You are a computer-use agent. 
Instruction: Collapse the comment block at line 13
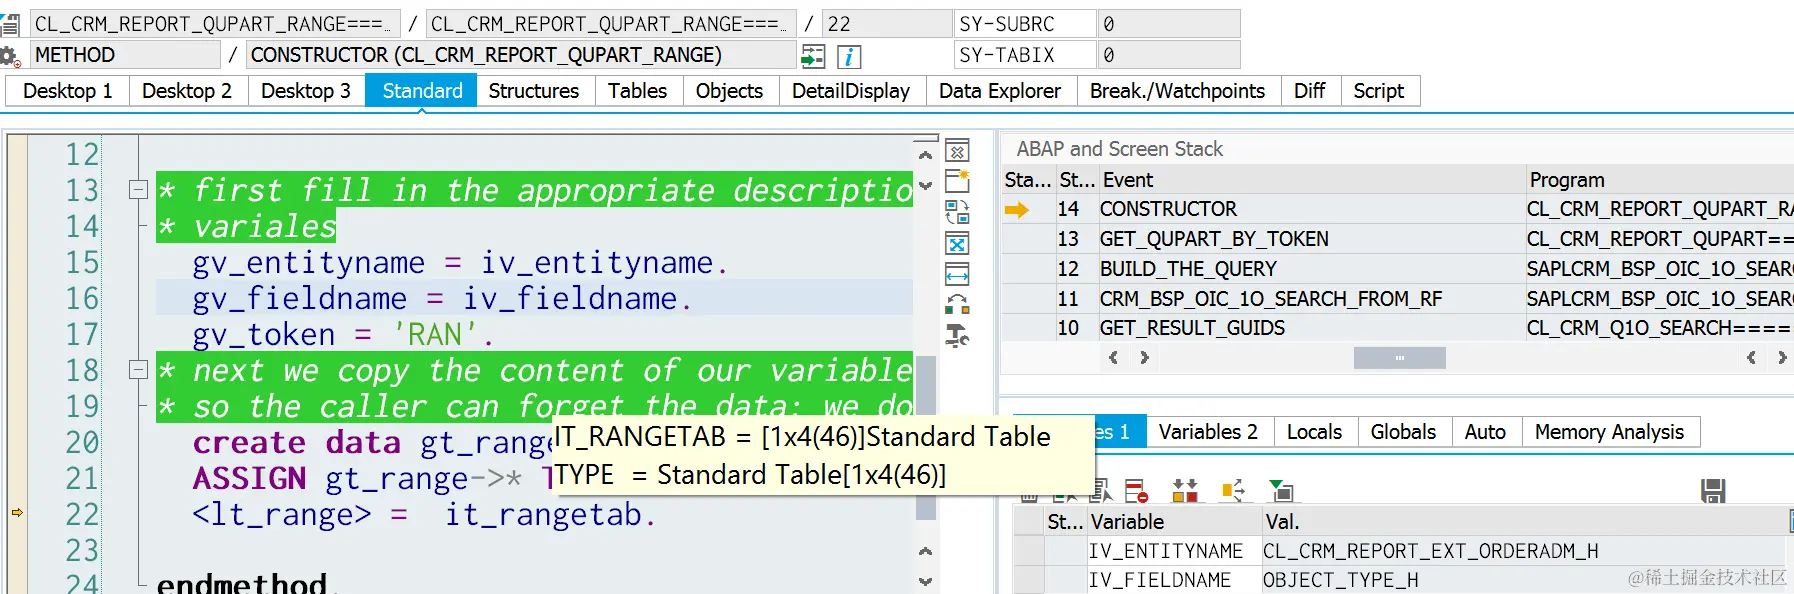pyautogui.click(x=139, y=189)
